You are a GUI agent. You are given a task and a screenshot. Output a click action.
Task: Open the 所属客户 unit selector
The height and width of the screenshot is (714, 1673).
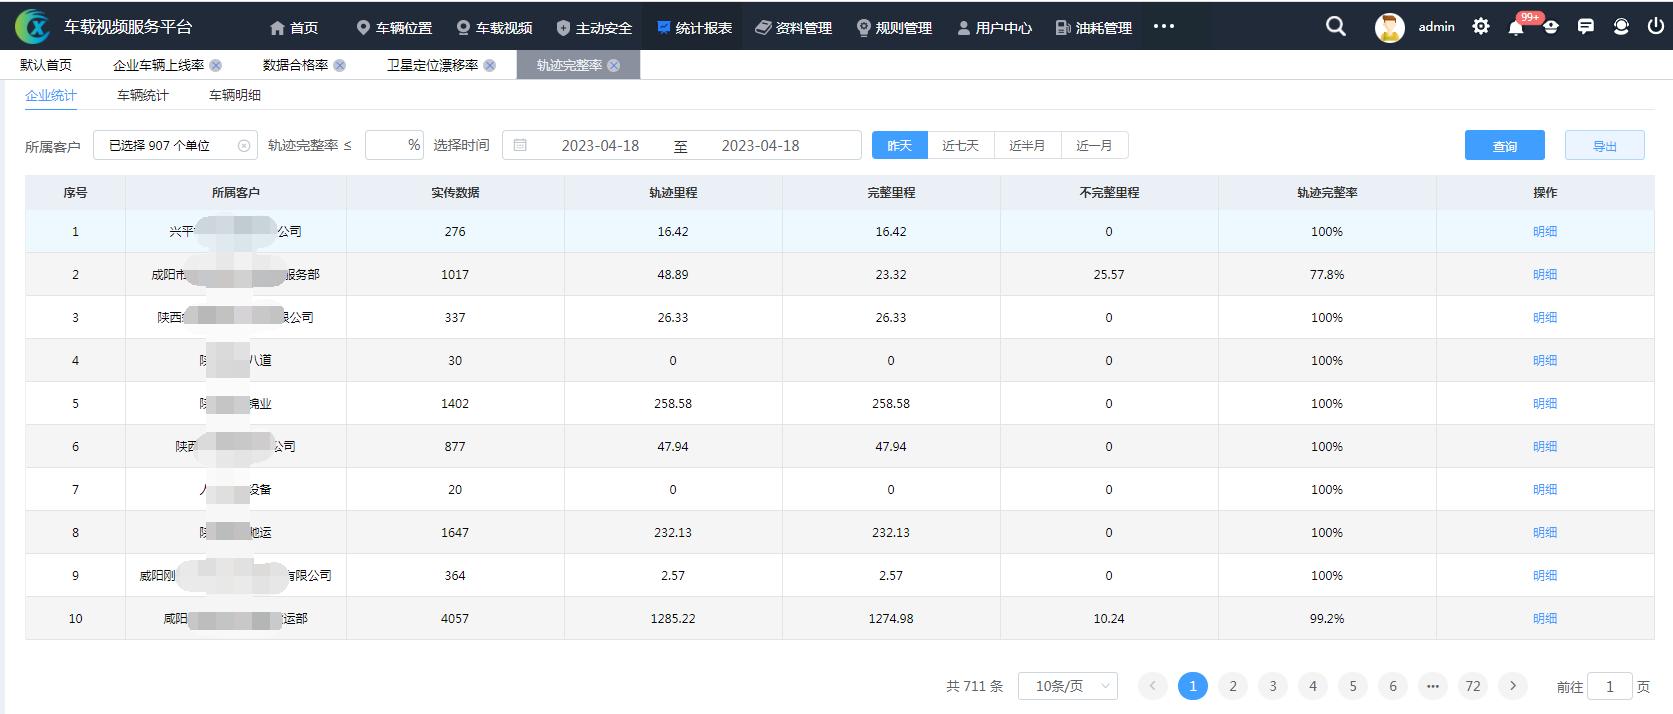tap(175, 145)
